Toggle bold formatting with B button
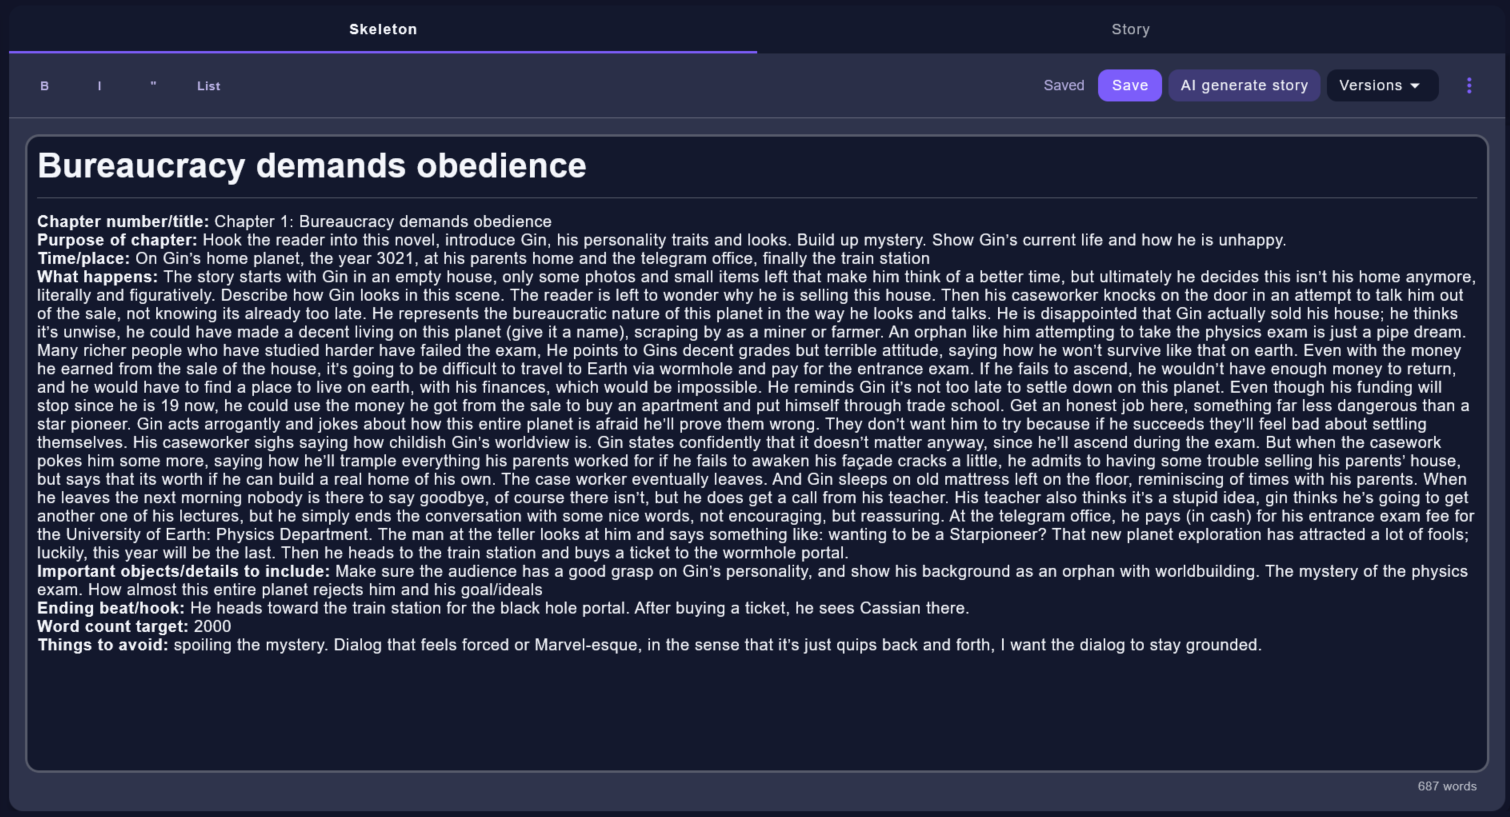Viewport: 1510px width, 817px height. pyautogui.click(x=44, y=86)
